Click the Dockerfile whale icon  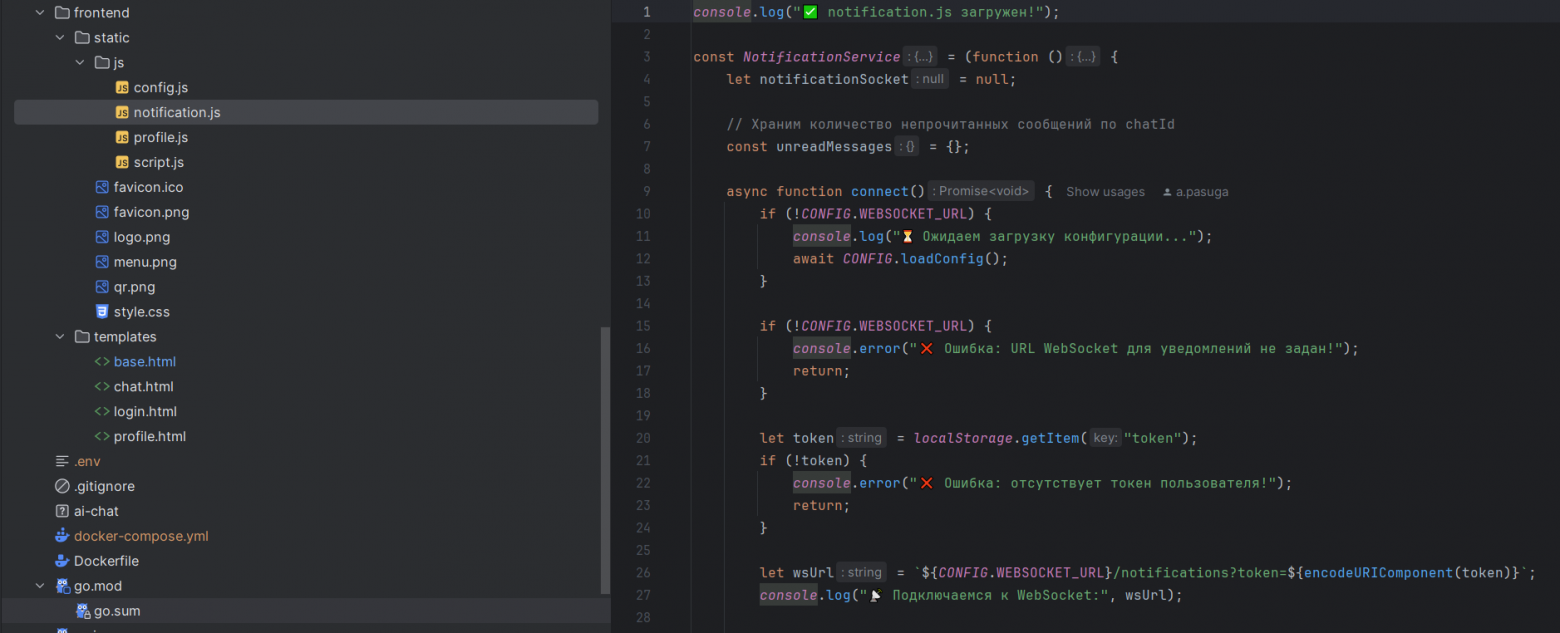click(x=62, y=561)
